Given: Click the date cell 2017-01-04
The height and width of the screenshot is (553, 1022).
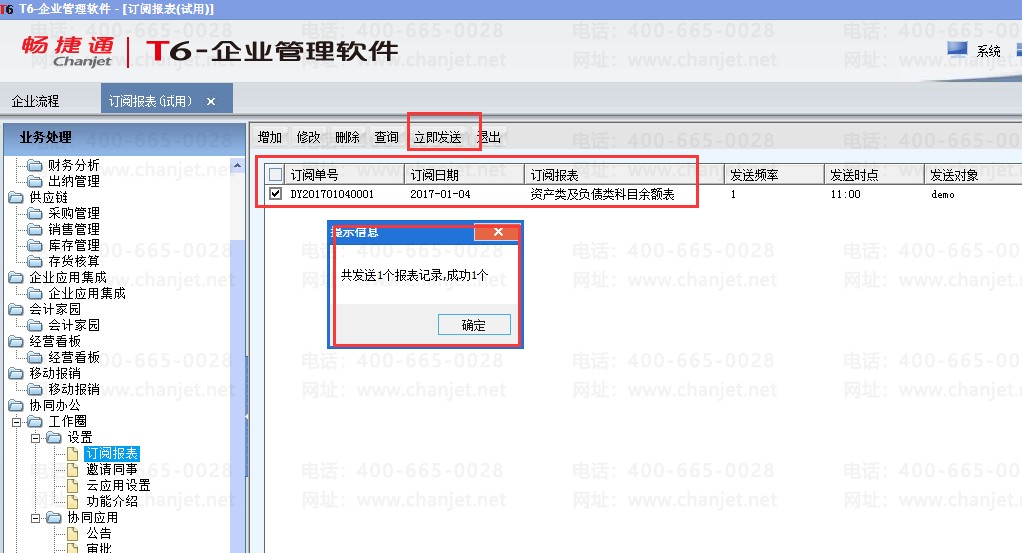Looking at the screenshot, I should point(440,194).
